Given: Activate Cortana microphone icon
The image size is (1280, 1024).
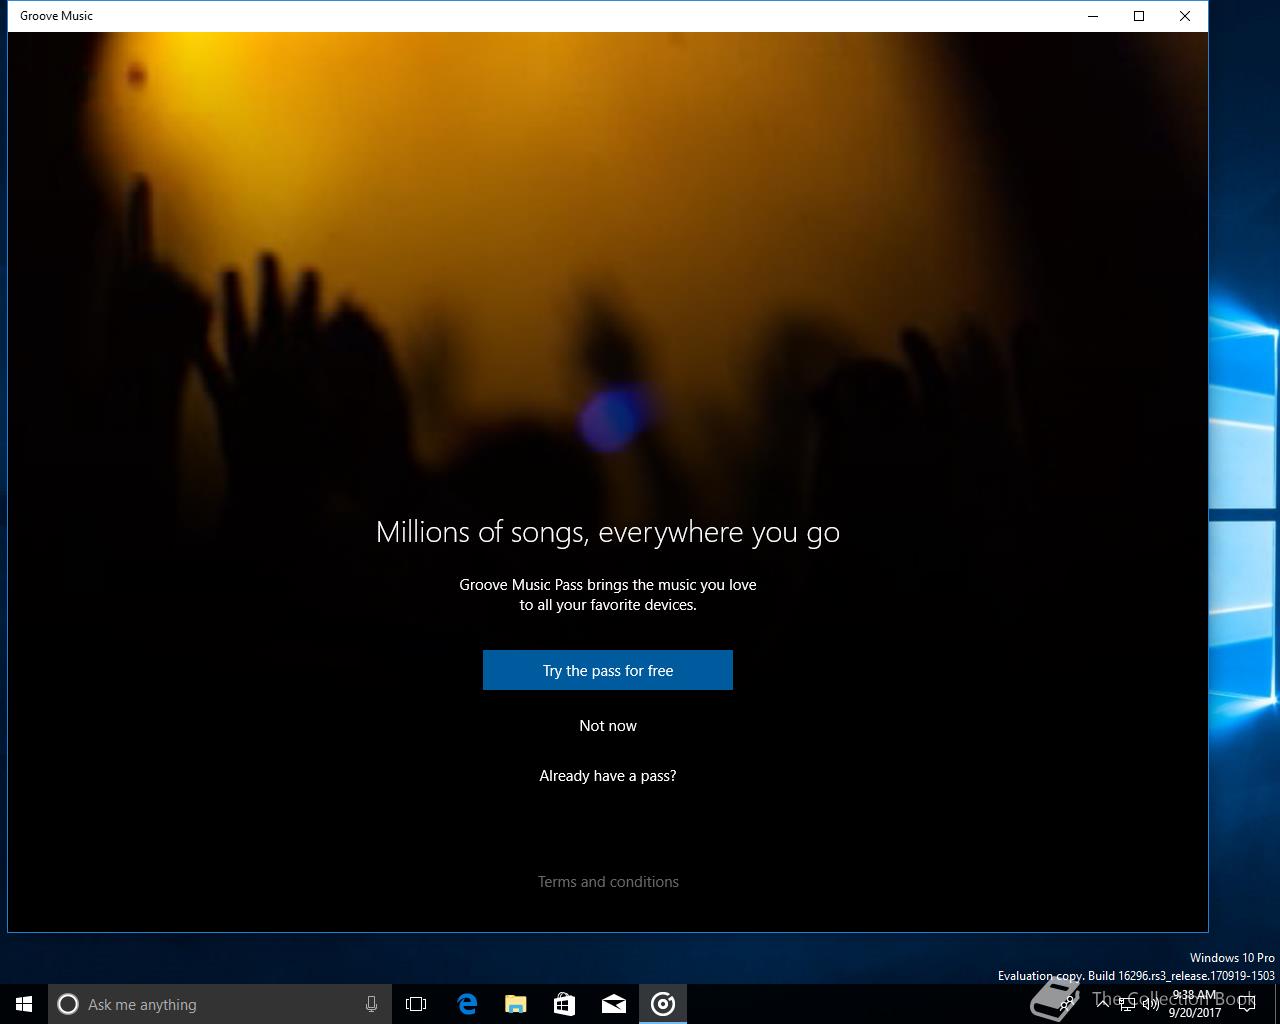Looking at the screenshot, I should pyautogui.click(x=371, y=1004).
